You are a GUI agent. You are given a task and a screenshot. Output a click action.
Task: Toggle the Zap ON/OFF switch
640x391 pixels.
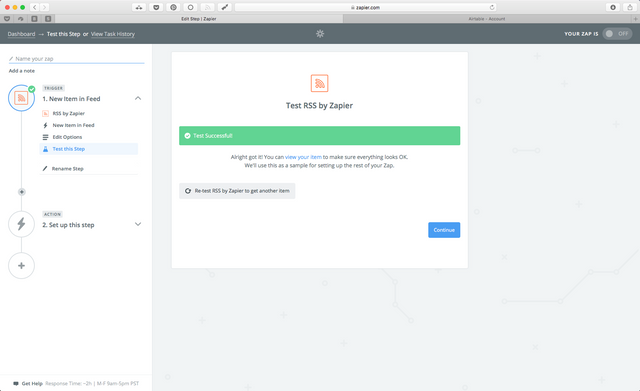[617, 34]
